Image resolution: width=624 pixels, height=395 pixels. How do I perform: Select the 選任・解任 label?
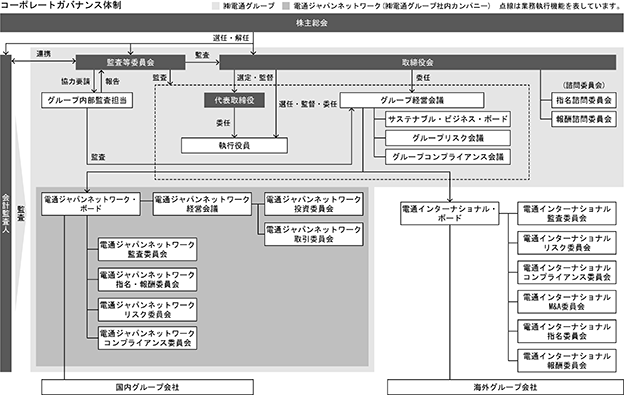pos(231,38)
